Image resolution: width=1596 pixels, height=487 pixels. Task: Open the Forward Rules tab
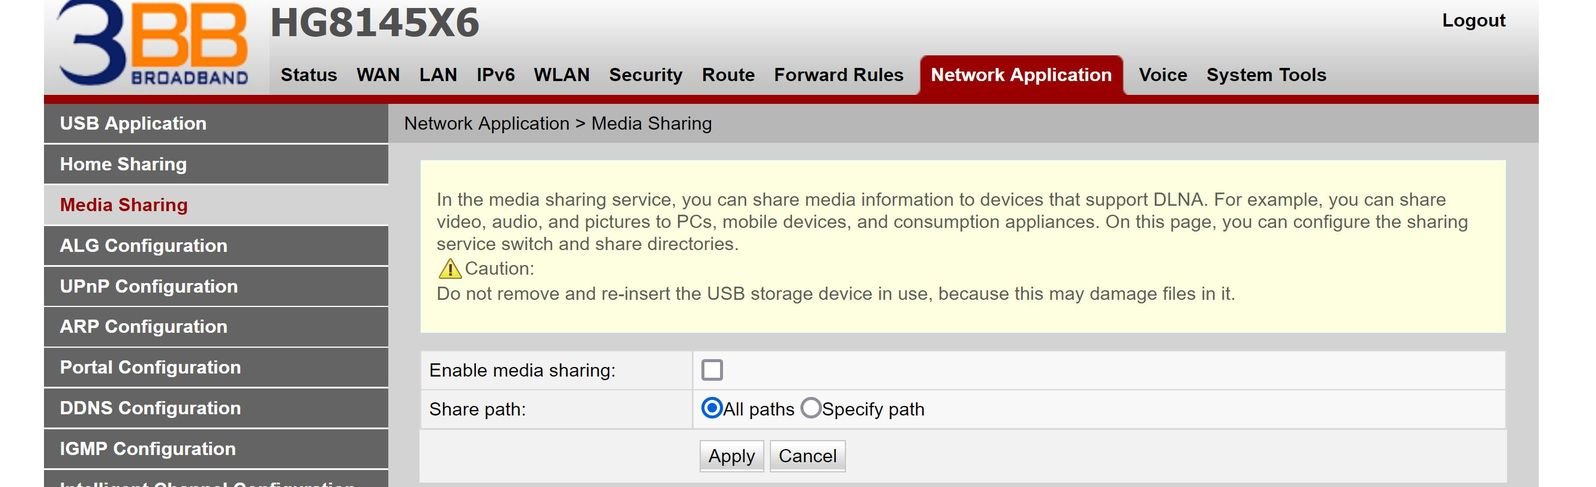(x=839, y=75)
